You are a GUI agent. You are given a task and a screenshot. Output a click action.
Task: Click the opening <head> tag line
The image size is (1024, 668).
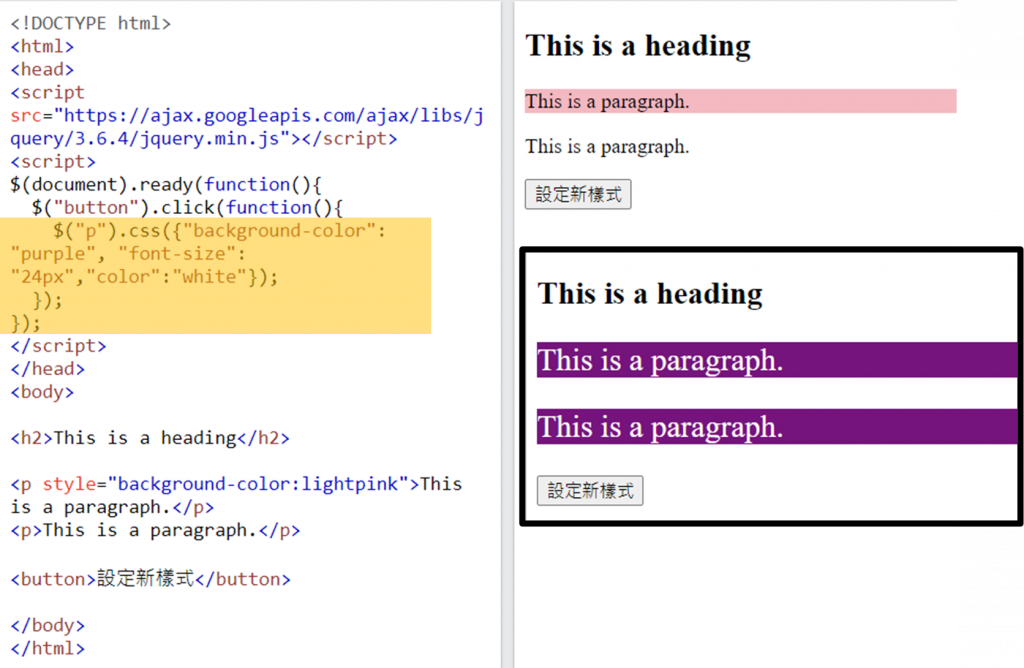[x=42, y=69]
